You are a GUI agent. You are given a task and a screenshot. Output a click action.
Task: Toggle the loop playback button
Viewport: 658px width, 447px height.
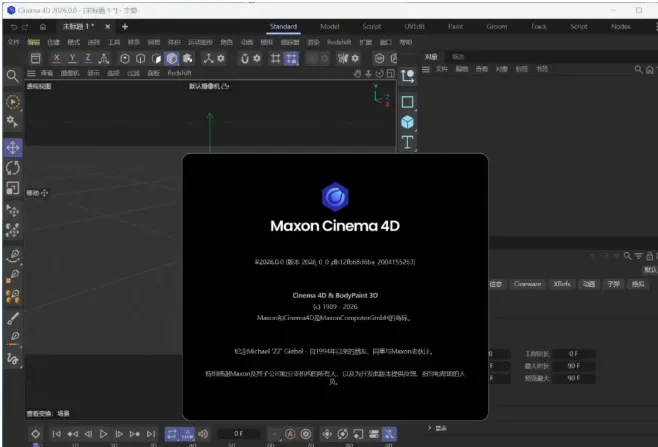pos(172,434)
